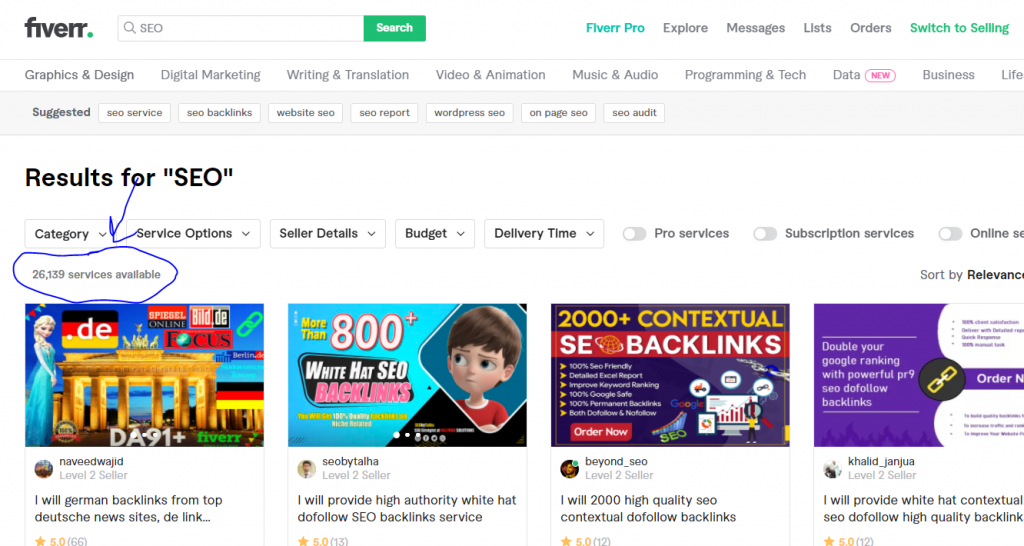Expand the Delivery Time filter
1024x546 pixels.
(x=544, y=233)
